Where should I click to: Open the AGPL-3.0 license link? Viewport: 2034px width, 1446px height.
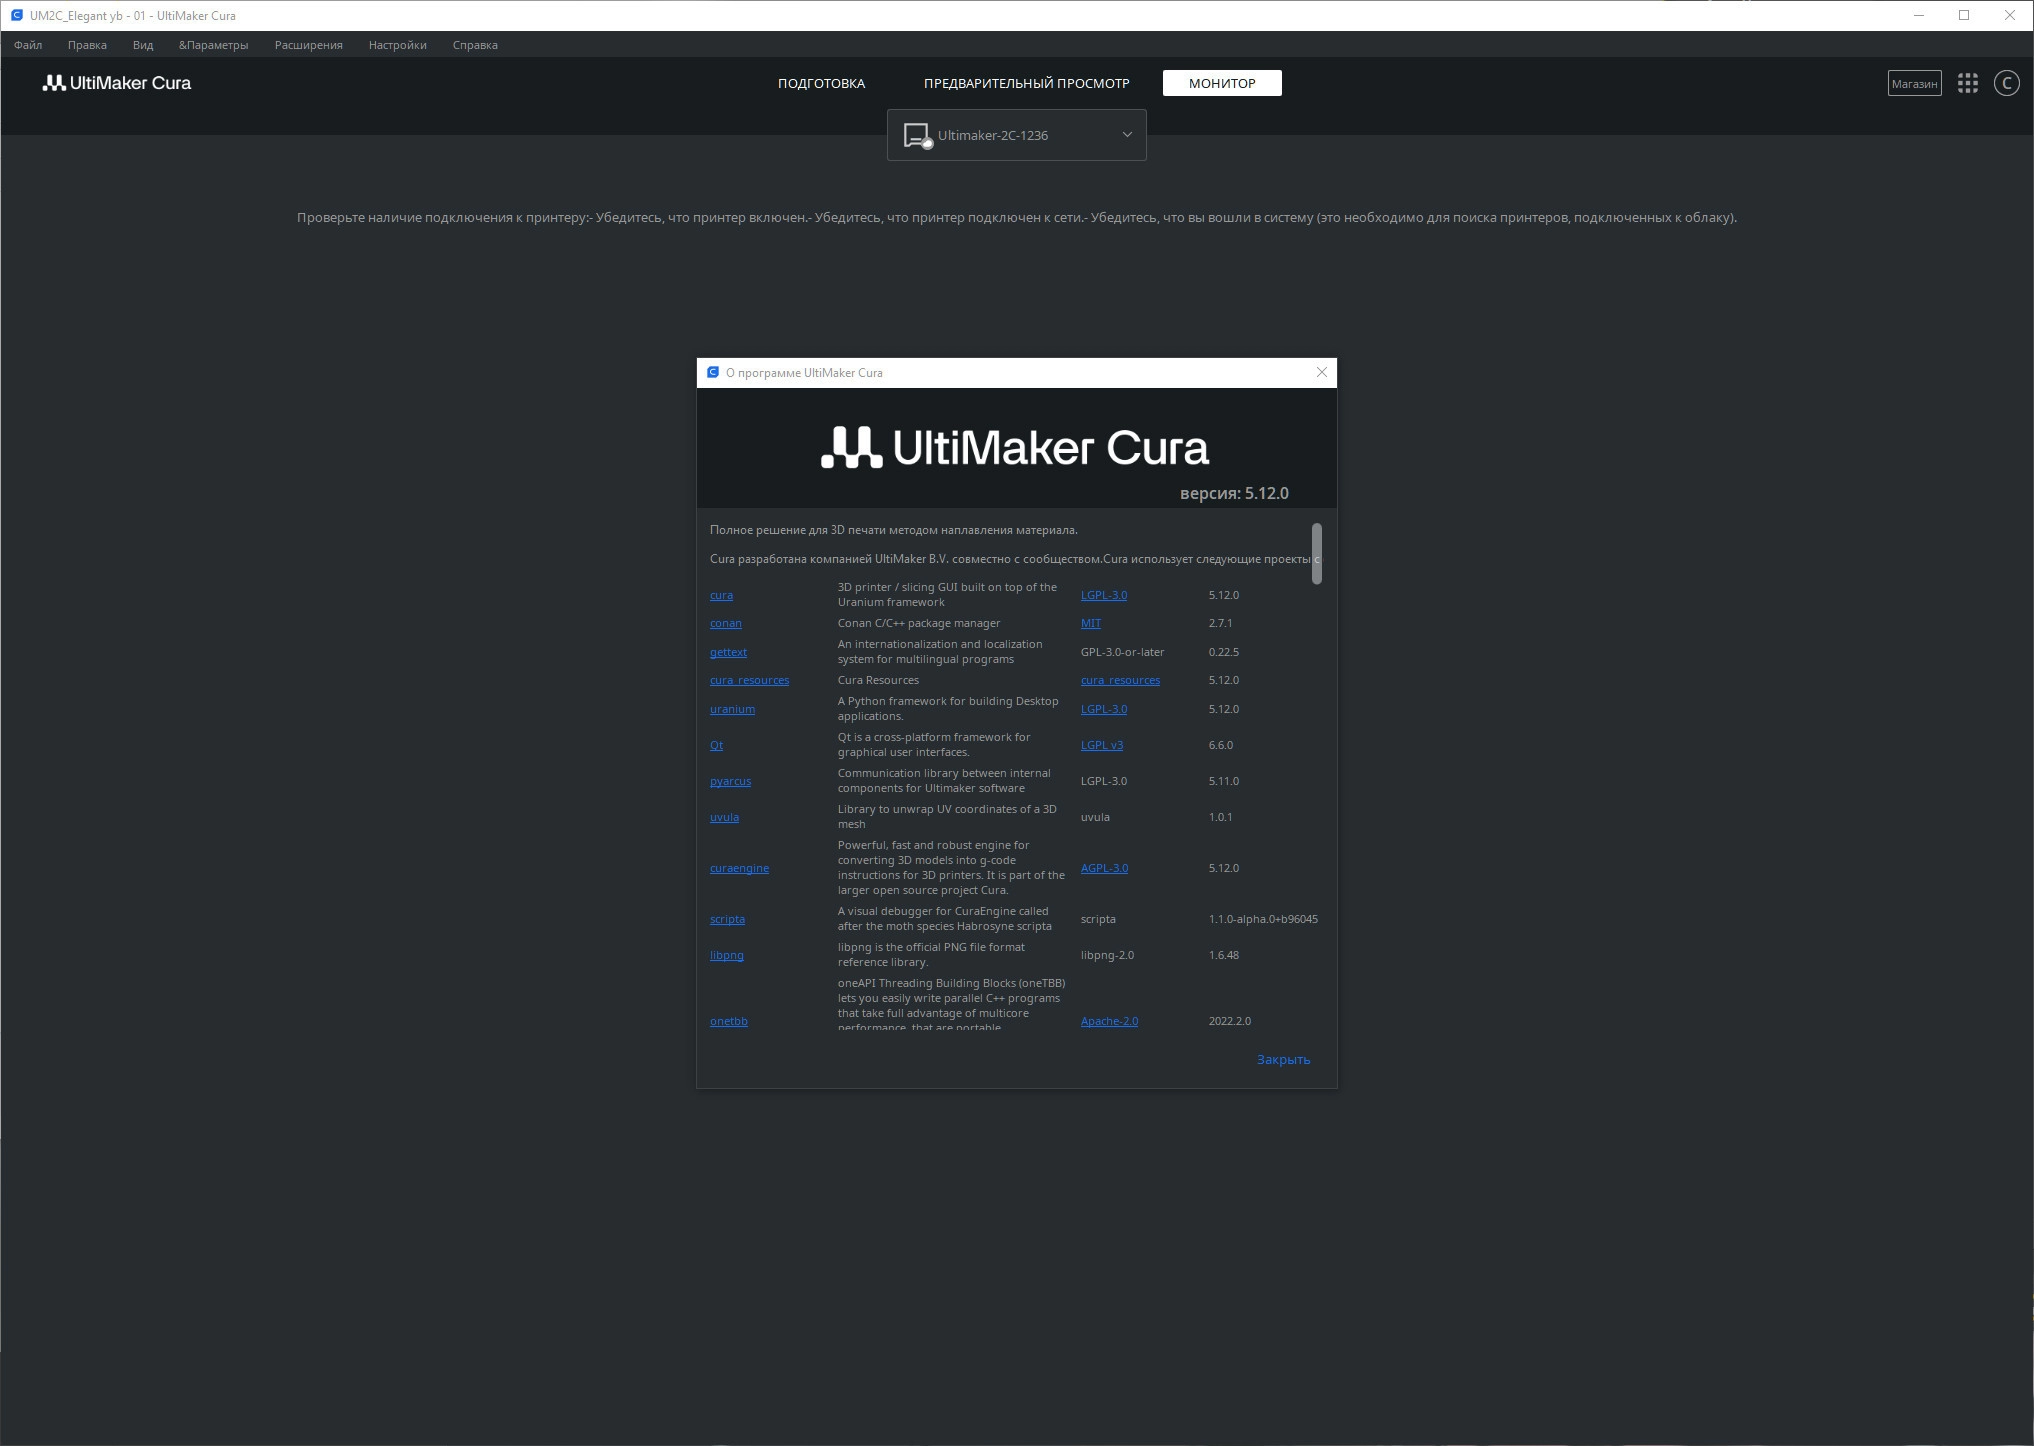[1104, 868]
